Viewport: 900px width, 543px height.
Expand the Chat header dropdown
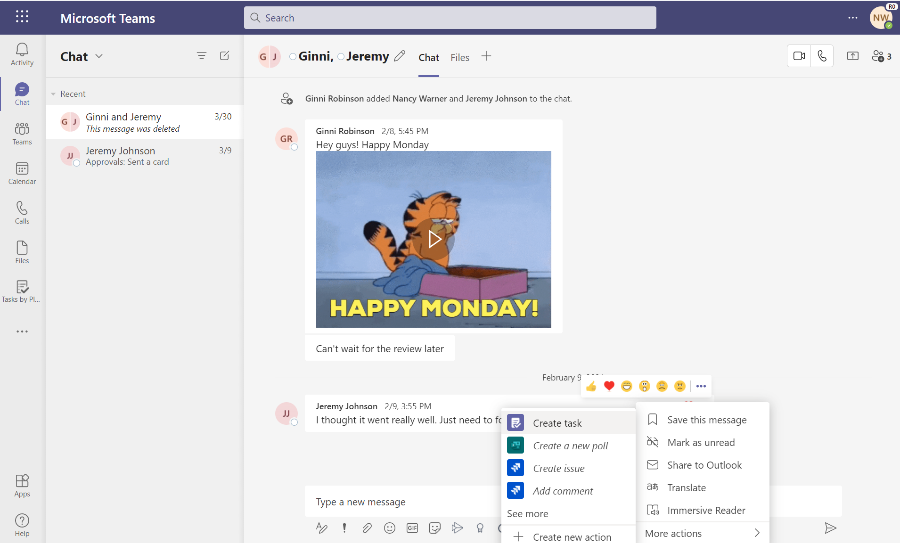[x=99, y=57]
